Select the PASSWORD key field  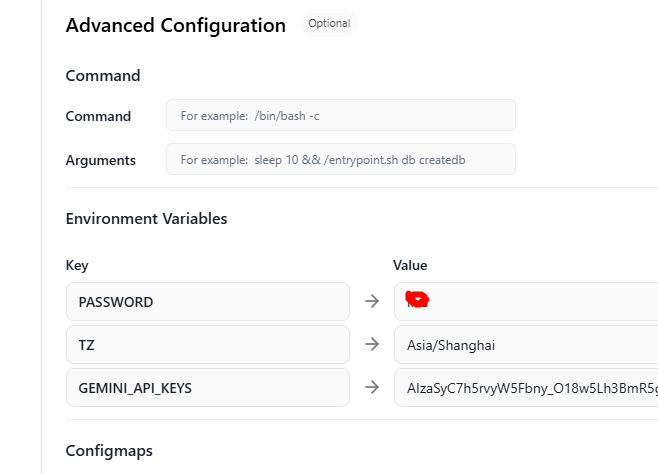pyautogui.click(x=208, y=301)
